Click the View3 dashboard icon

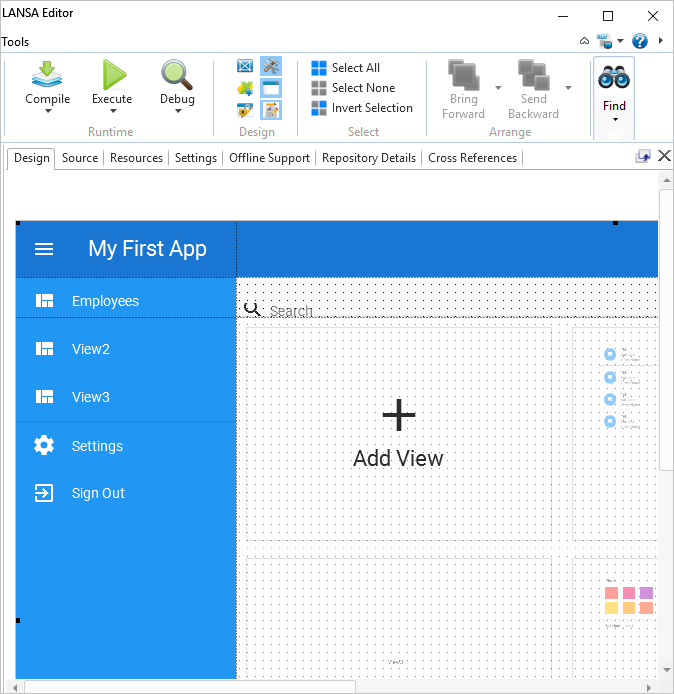coord(44,397)
